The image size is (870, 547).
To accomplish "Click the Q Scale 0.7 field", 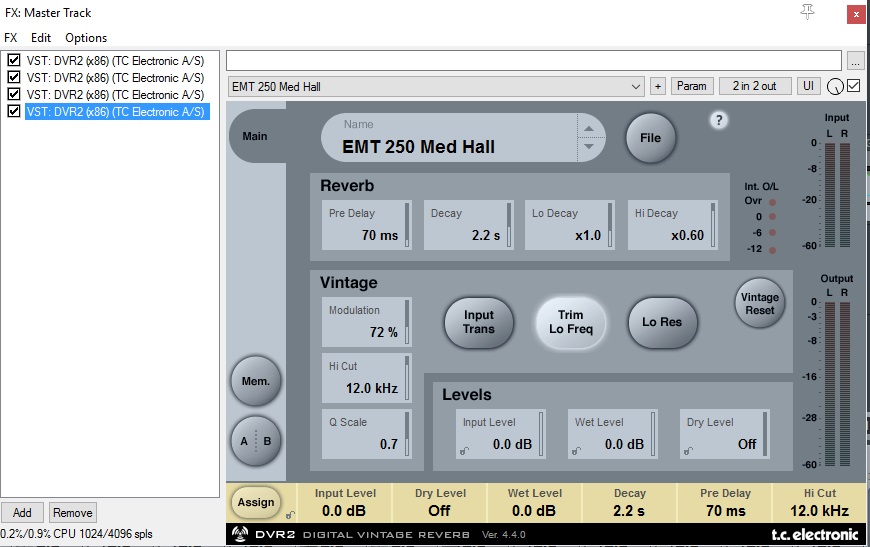I will [x=367, y=434].
